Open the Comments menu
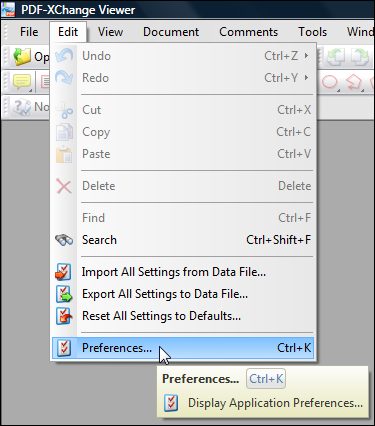375x426 pixels. click(x=248, y=32)
